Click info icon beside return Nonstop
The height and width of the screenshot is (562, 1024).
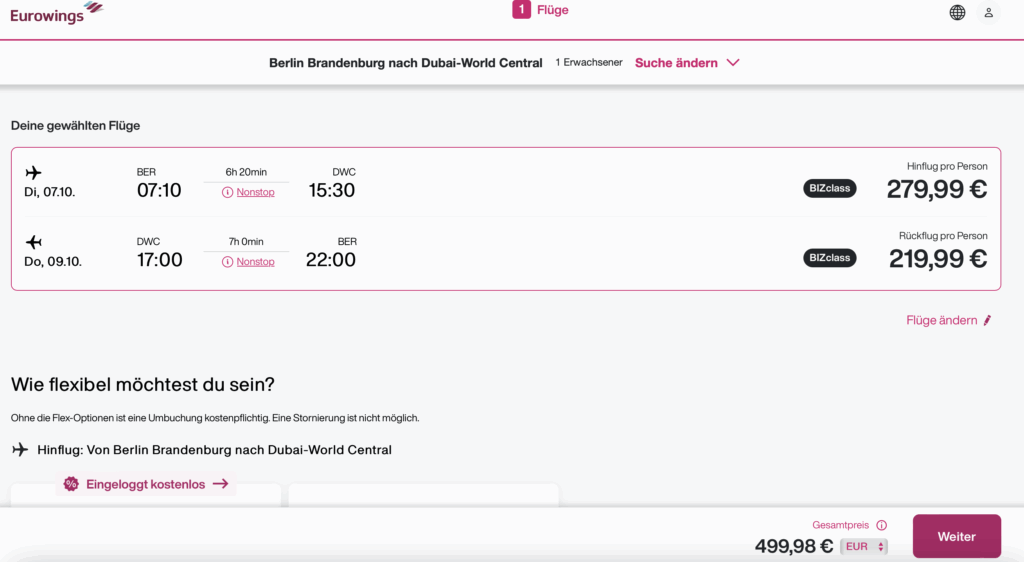(227, 262)
